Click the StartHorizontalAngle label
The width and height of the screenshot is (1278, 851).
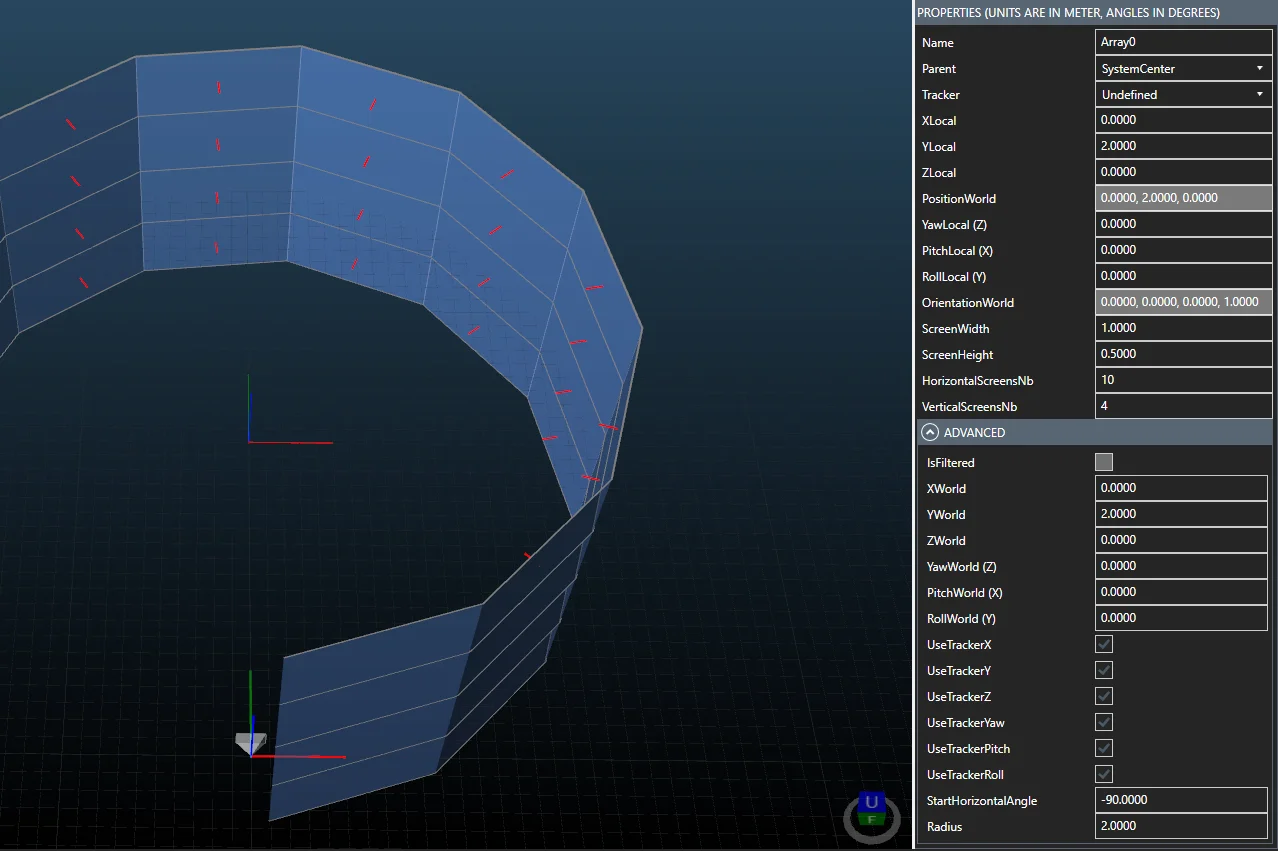[x=982, y=801]
